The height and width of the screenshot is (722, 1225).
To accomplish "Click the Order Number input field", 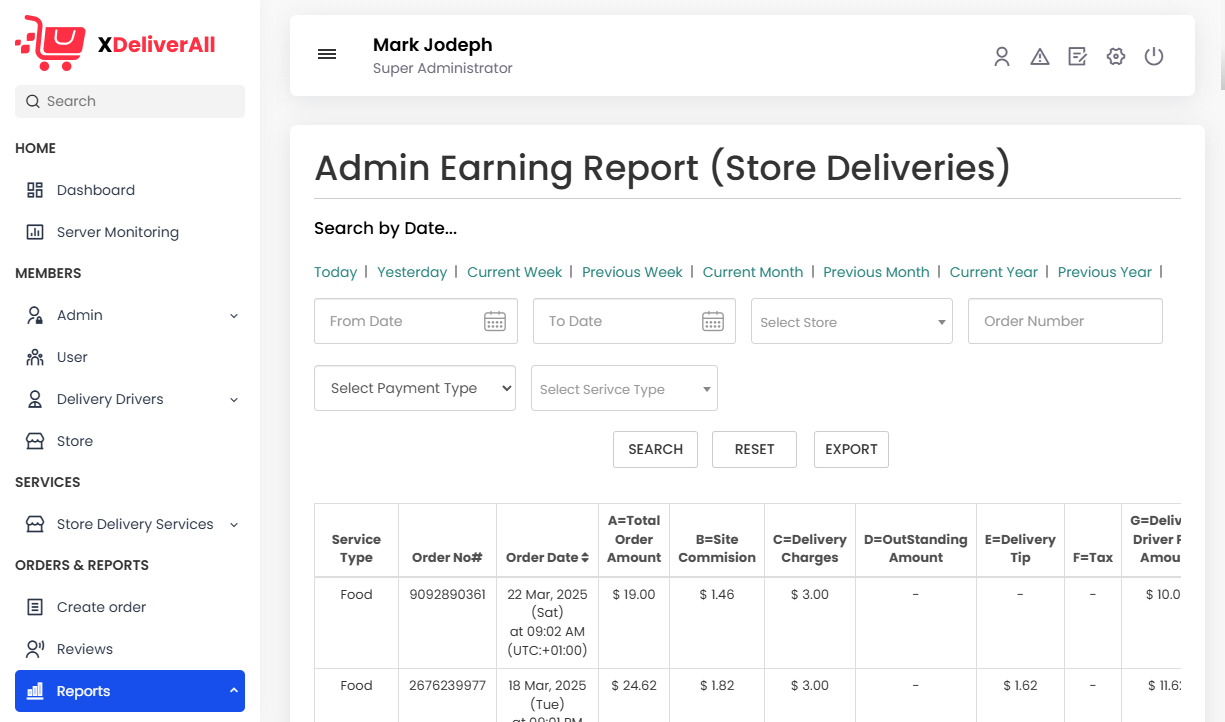I will click(1065, 321).
